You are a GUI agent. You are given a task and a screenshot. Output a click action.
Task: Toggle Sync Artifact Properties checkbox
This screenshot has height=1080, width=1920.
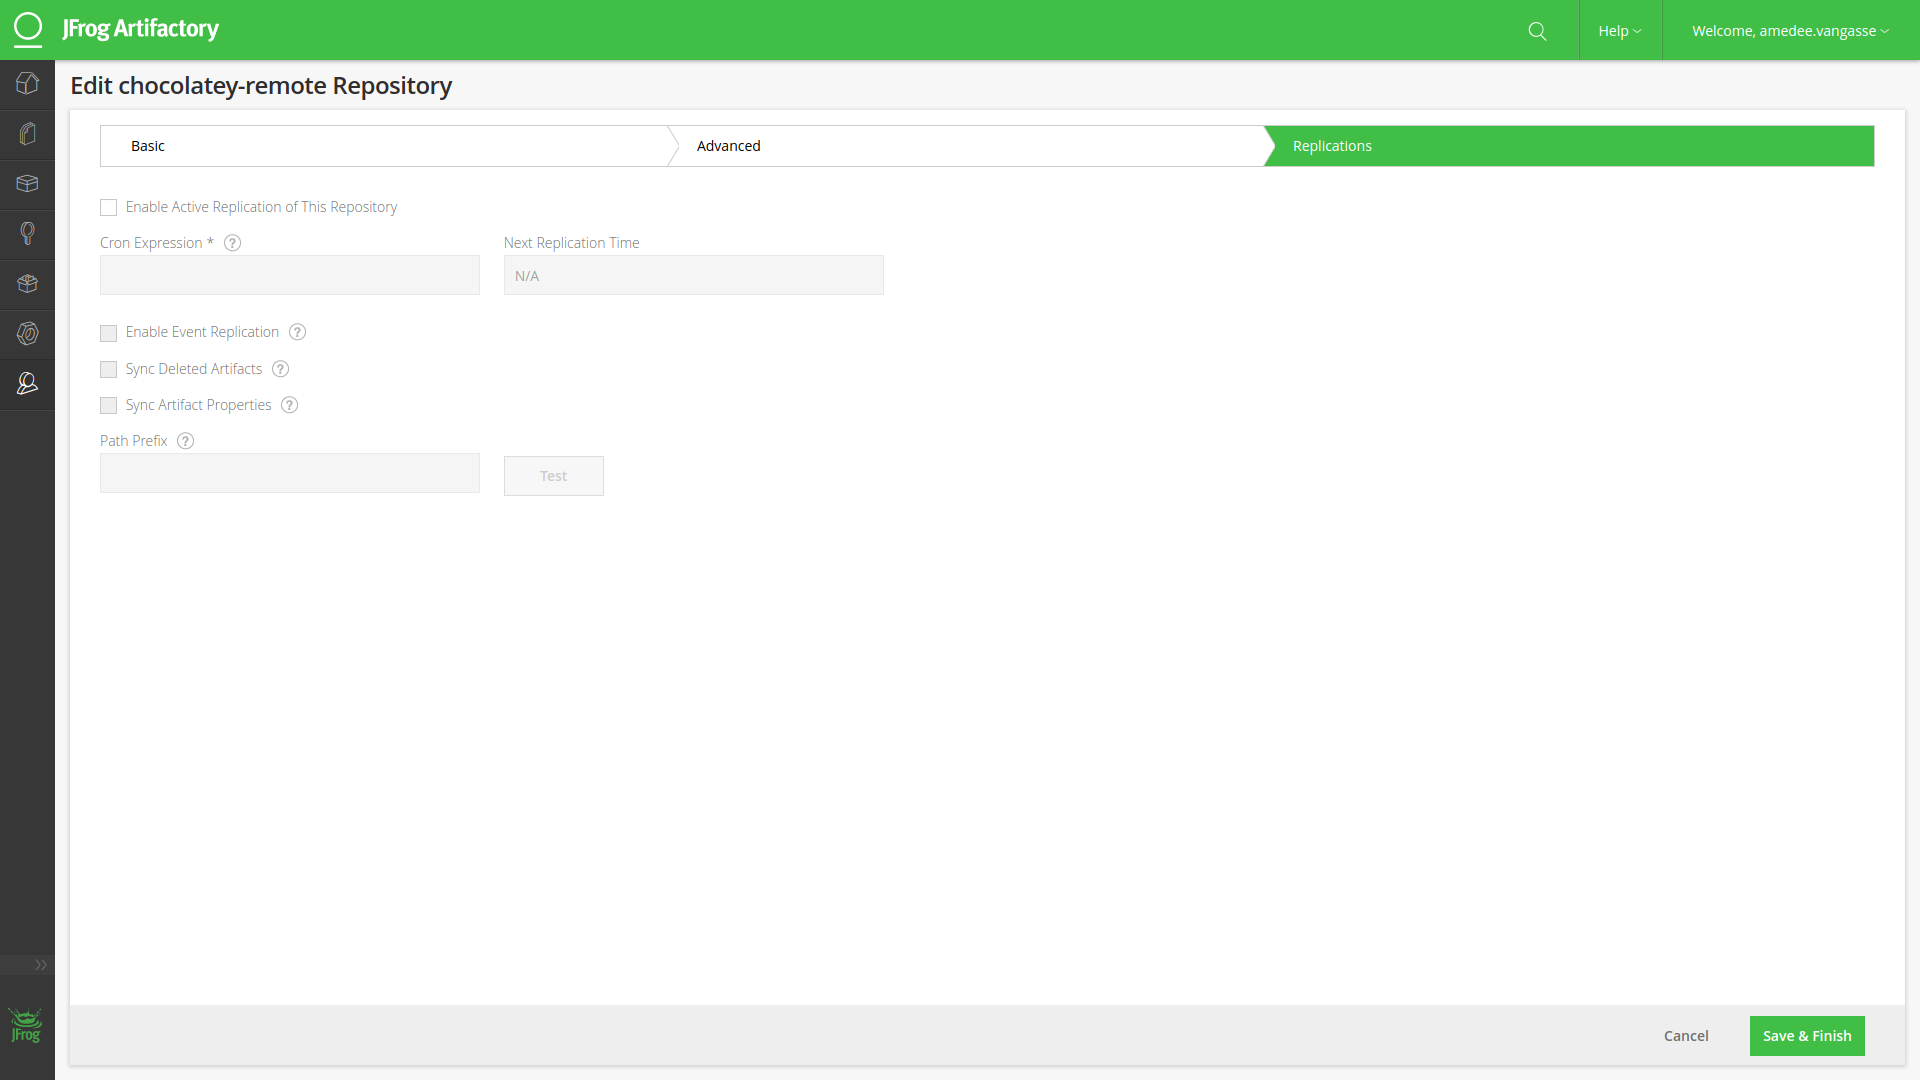click(x=108, y=406)
